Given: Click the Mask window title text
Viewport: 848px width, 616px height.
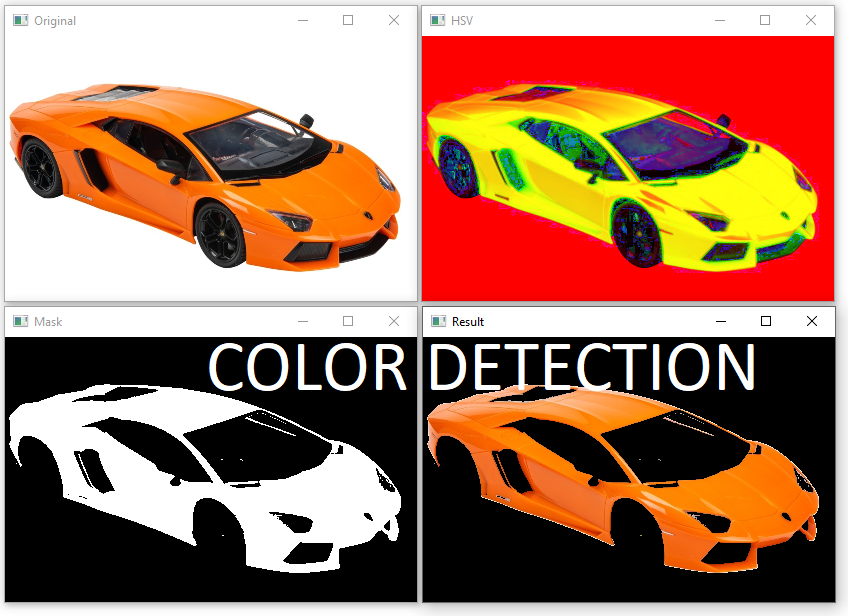Looking at the screenshot, I should 48,322.
